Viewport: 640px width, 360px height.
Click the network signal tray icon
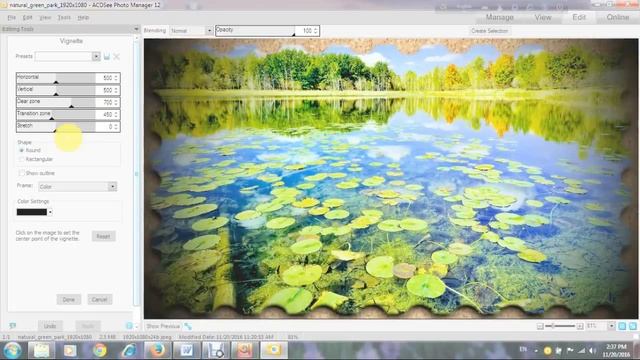[x=582, y=351]
